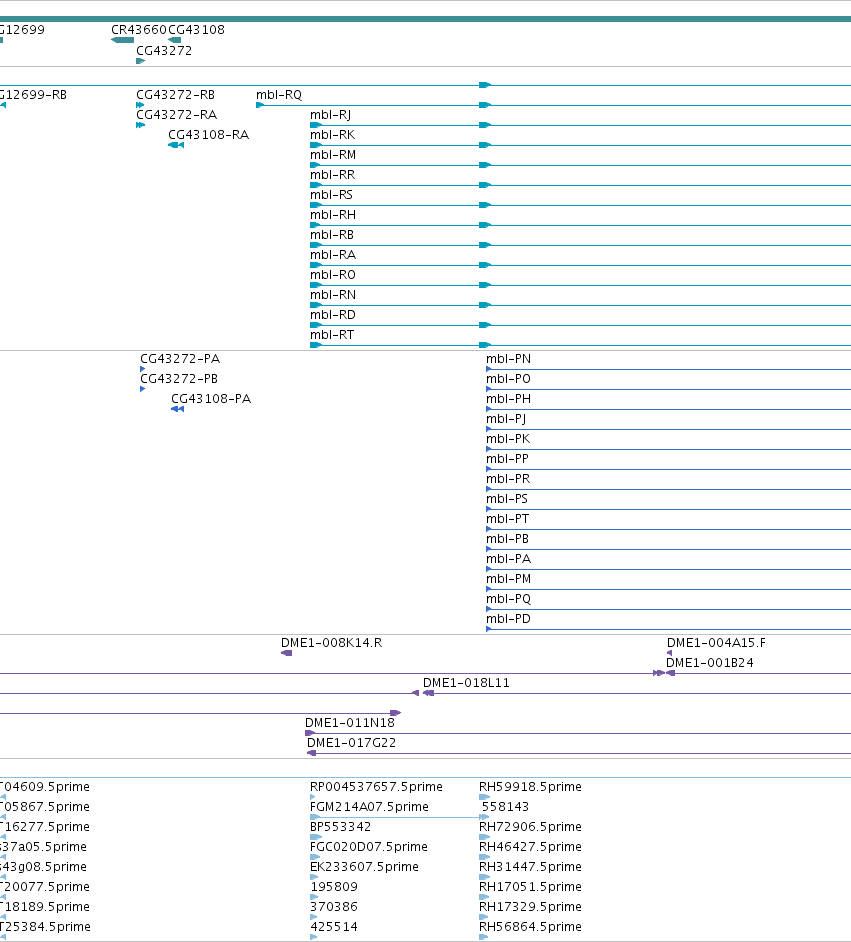Select protein mbl-PP
851x942 pixels.
pyautogui.click(x=507, y=458)
